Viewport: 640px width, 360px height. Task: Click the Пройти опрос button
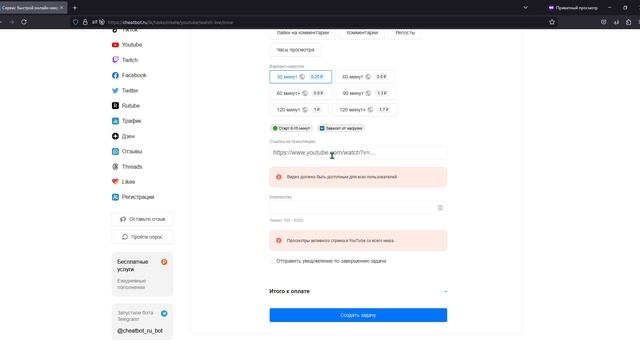pyautogui.click(x=142, y=237)
